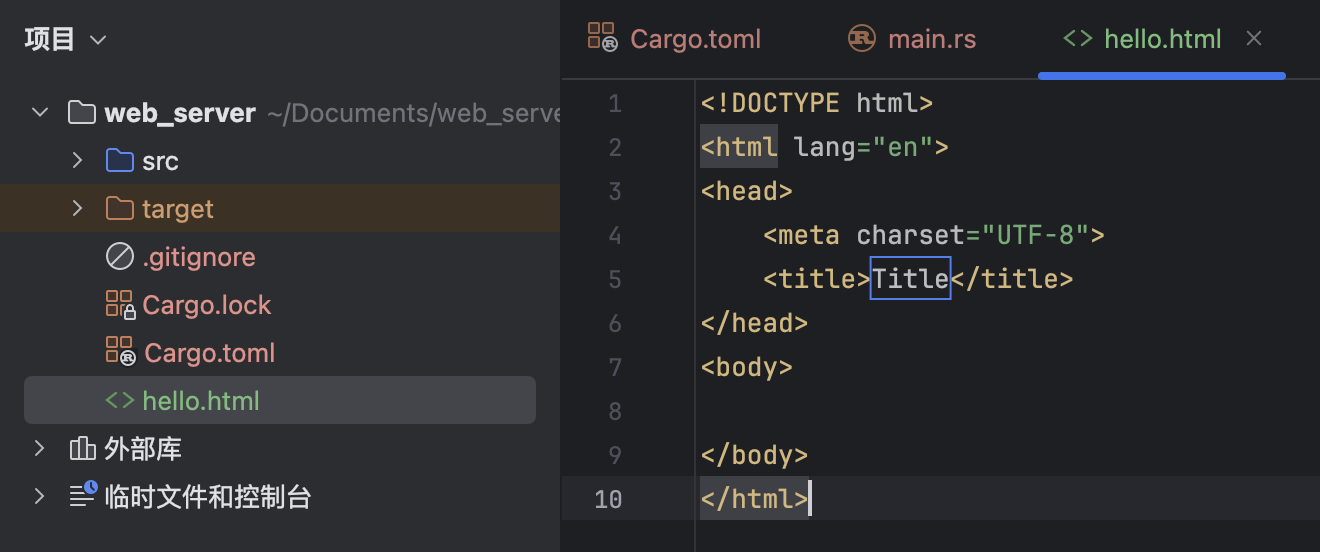Image resolution: width=1320 pixels, height=552 pixels.
Task: Click the Cargo.lock file icon
Action: point(119,304)
